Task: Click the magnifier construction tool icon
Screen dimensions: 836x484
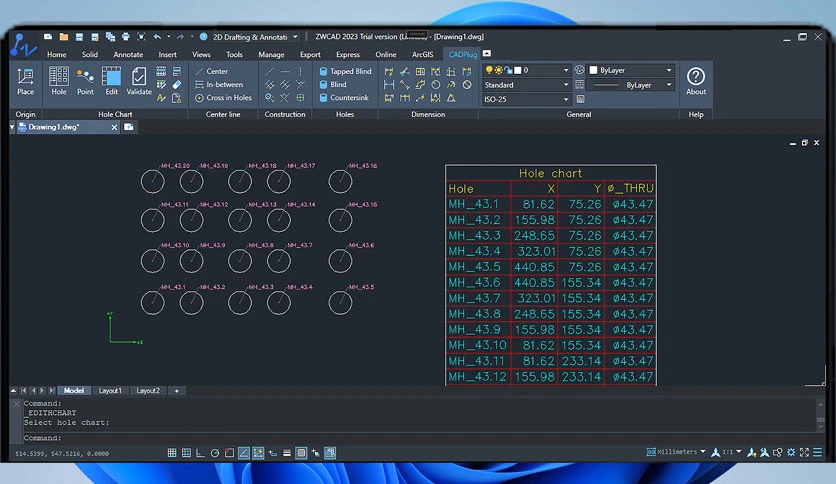Action: click(270, 98)
